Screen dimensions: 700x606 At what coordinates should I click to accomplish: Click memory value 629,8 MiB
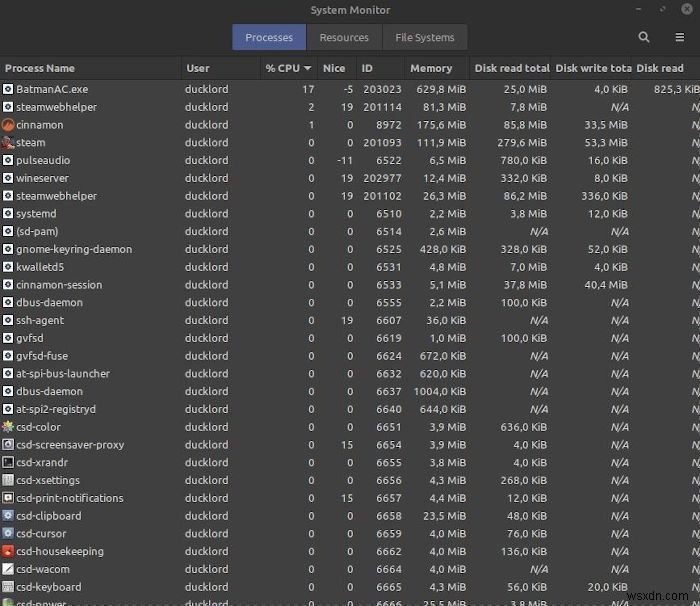pos(441,89)
